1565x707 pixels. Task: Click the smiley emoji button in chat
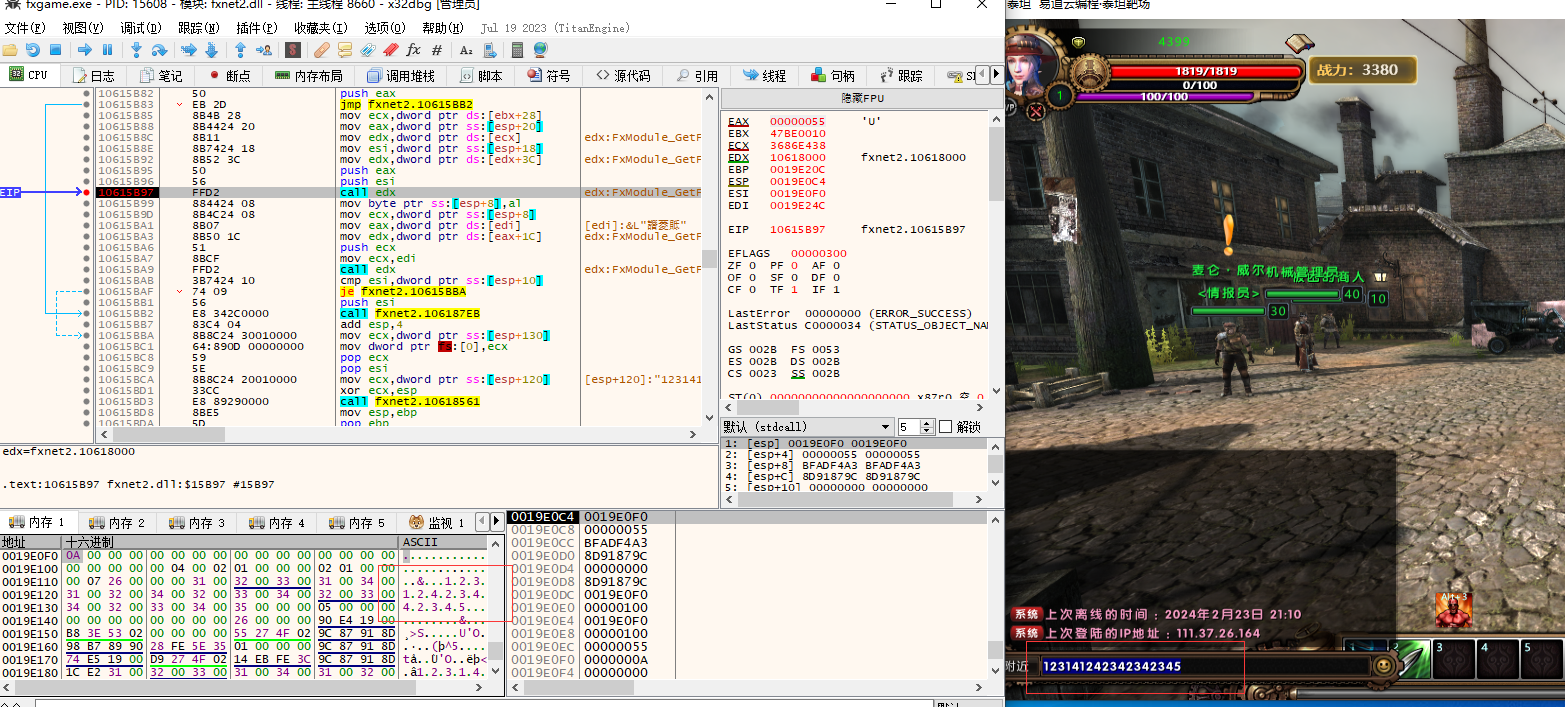pos(1383,665)
